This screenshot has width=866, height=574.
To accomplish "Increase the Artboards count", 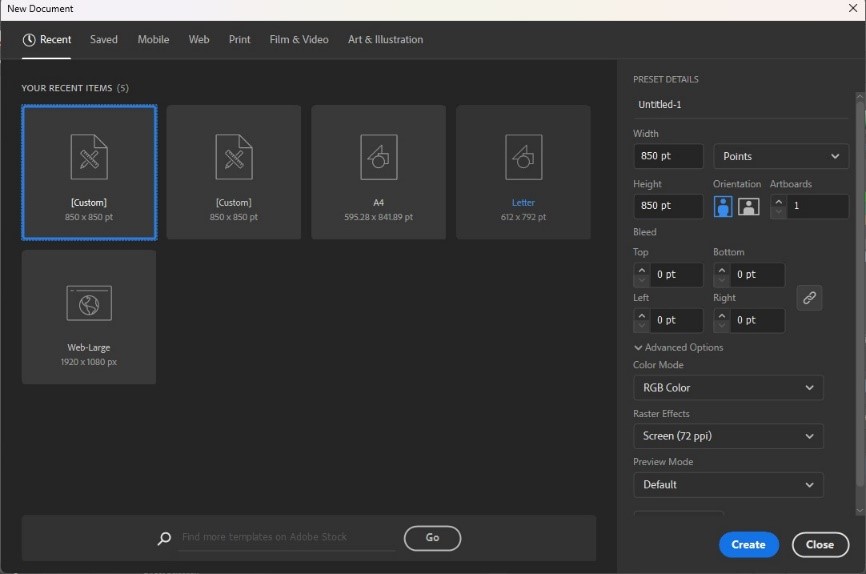I will coord(779,201).
